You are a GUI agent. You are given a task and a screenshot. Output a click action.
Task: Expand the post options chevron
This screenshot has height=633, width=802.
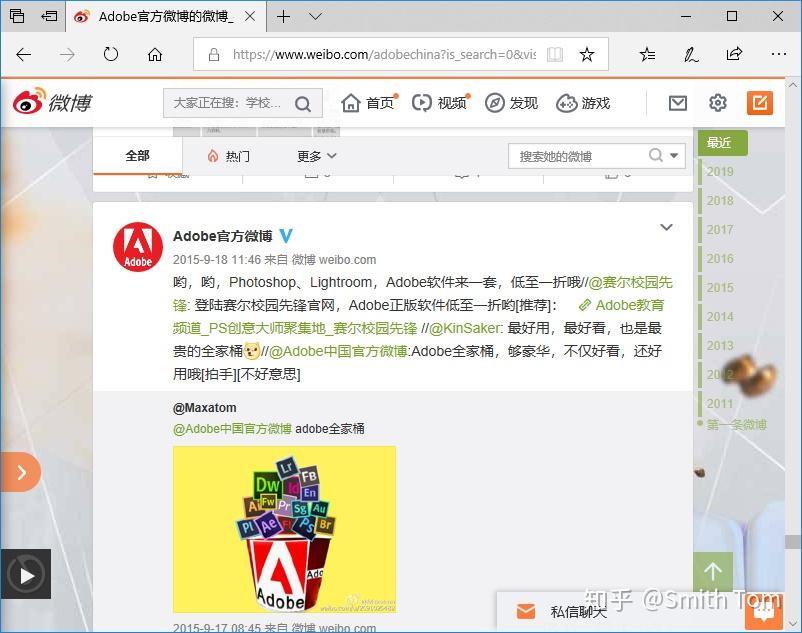coord(666,227)
